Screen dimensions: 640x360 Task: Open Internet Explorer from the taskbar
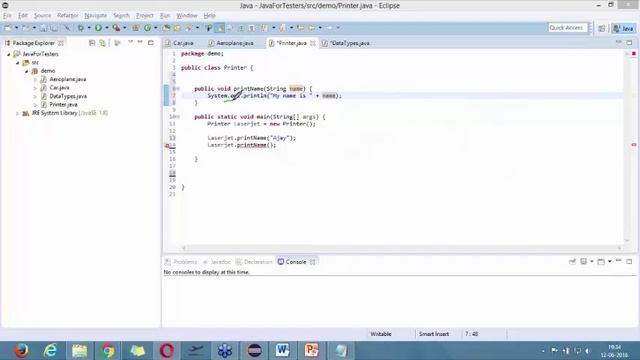(51, 351)
